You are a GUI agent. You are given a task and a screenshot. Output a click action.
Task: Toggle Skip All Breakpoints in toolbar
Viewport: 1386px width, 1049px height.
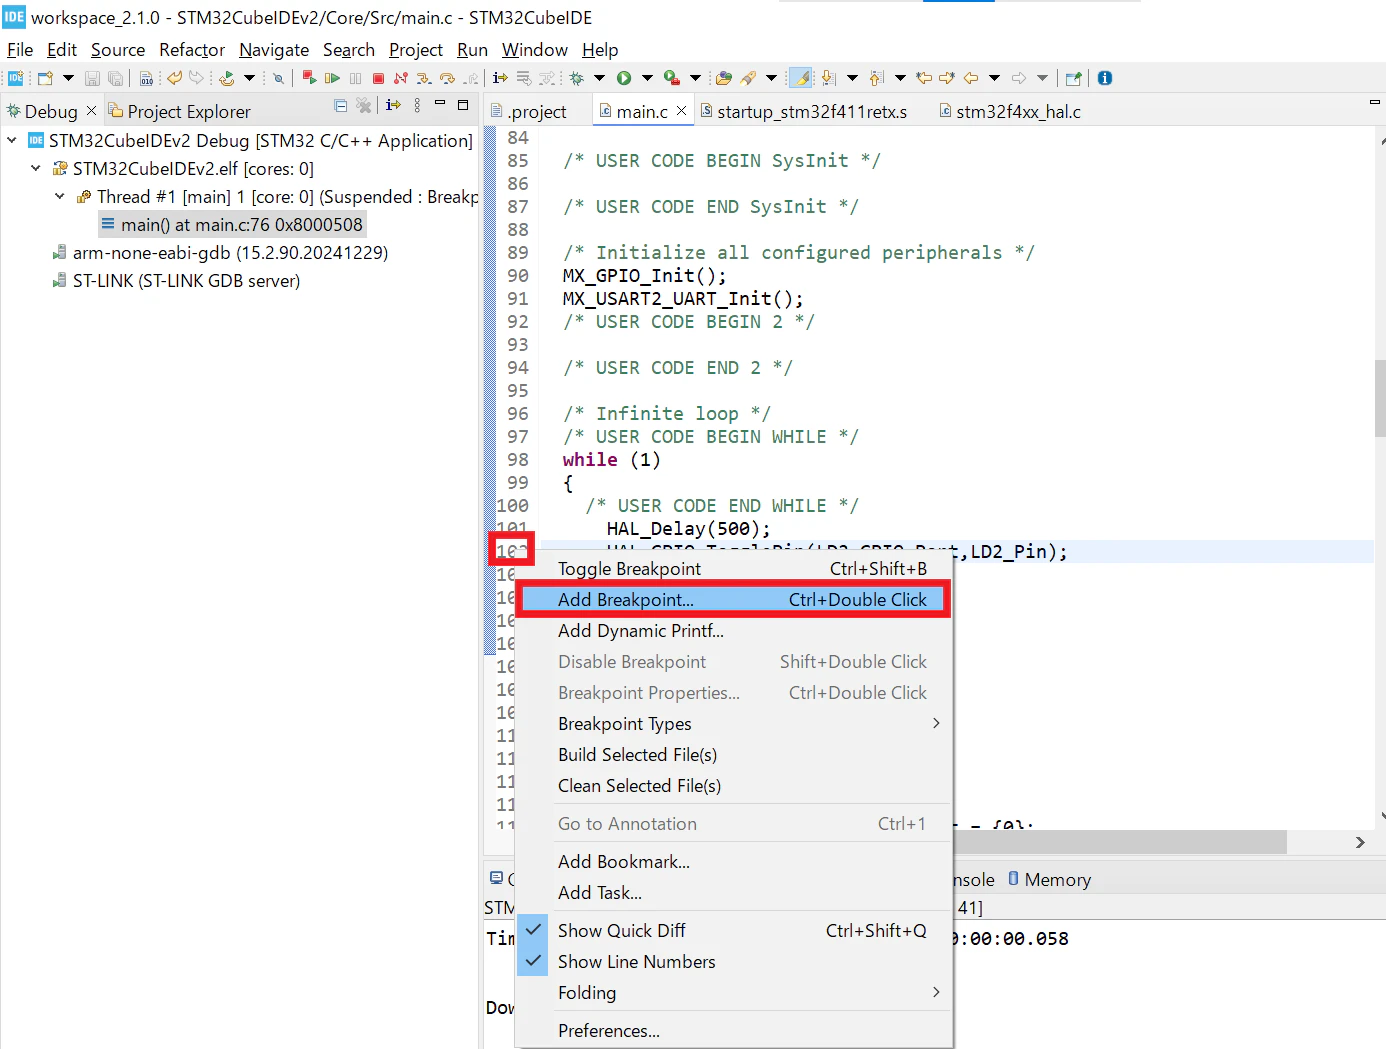click(279, 78)
